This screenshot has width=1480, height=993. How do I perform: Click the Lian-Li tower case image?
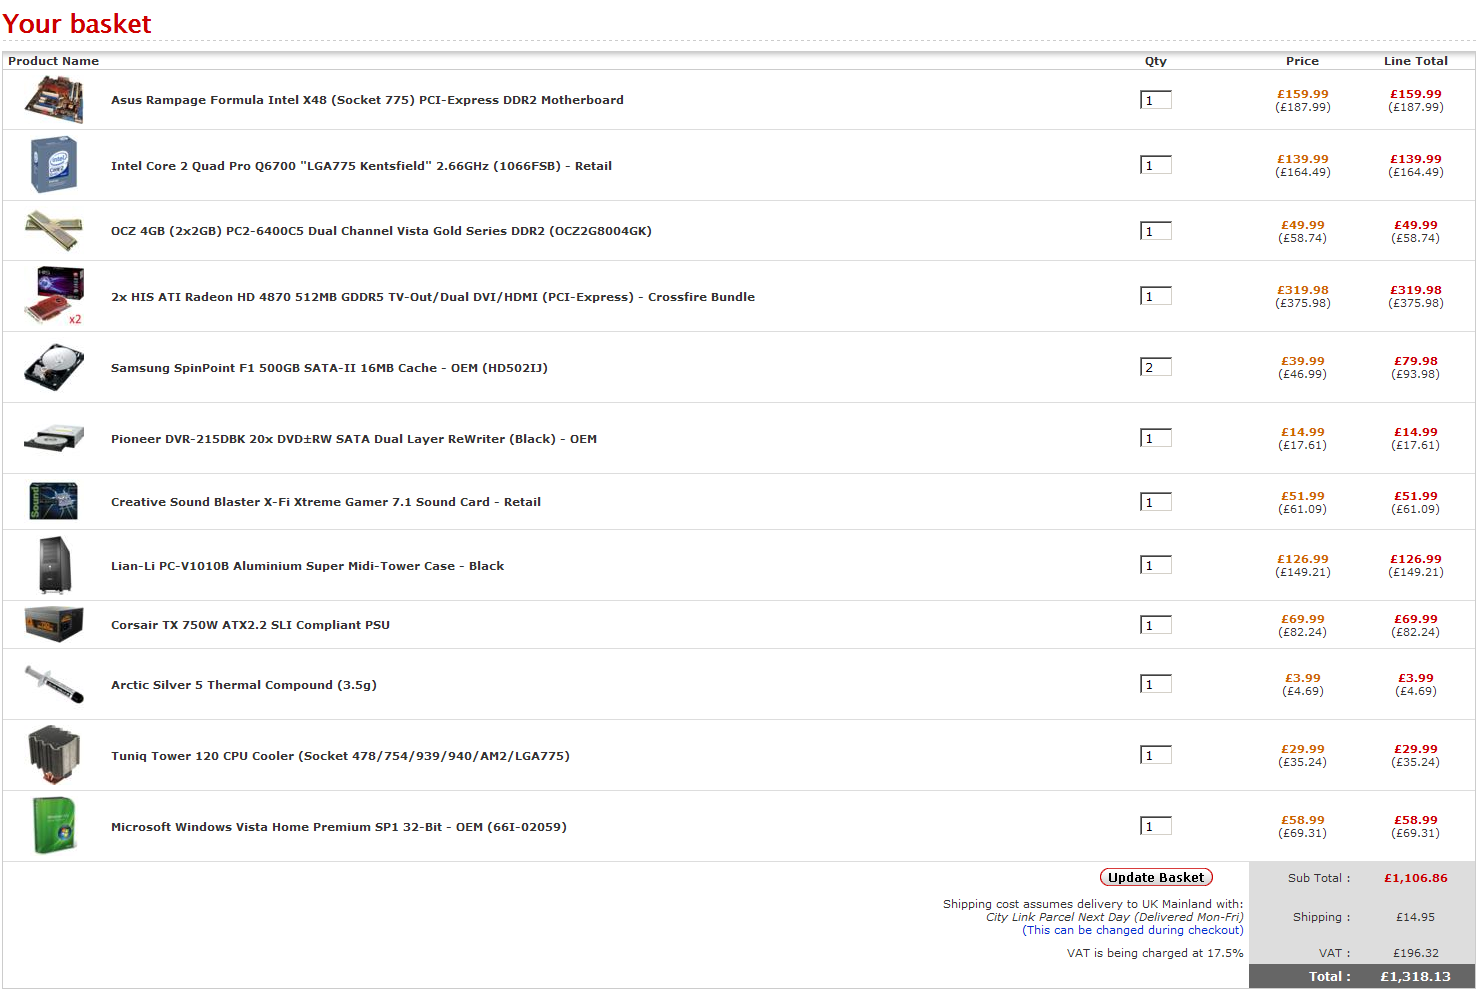point(54,565)
